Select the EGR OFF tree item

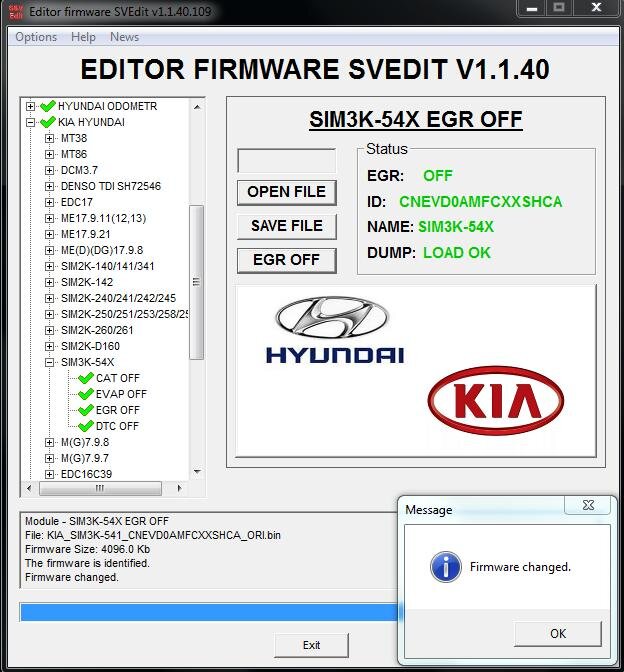(x=118, y=410)
